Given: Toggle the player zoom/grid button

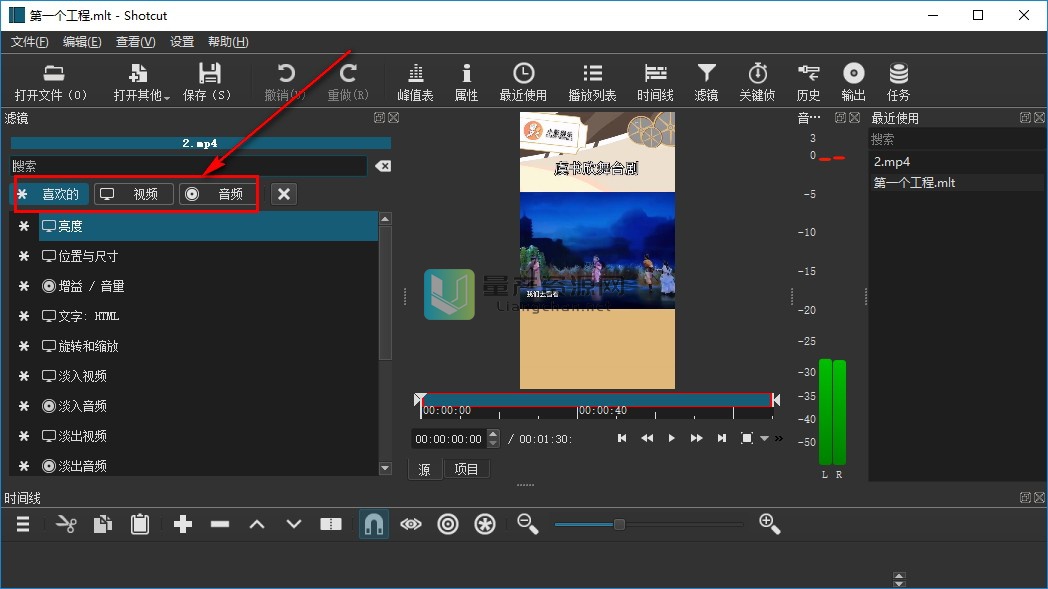Looking at the screenshot, I should point(747,438).
